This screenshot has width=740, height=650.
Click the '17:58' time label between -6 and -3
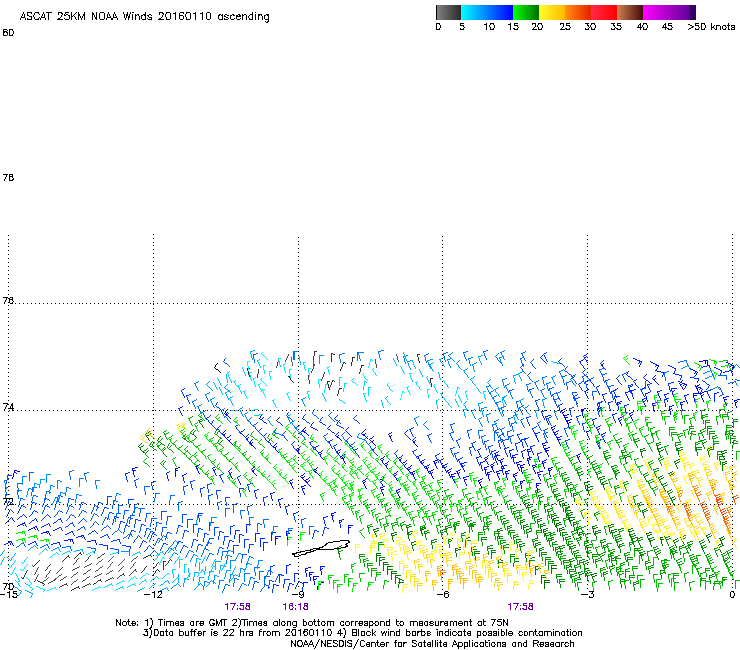[521, 607]
